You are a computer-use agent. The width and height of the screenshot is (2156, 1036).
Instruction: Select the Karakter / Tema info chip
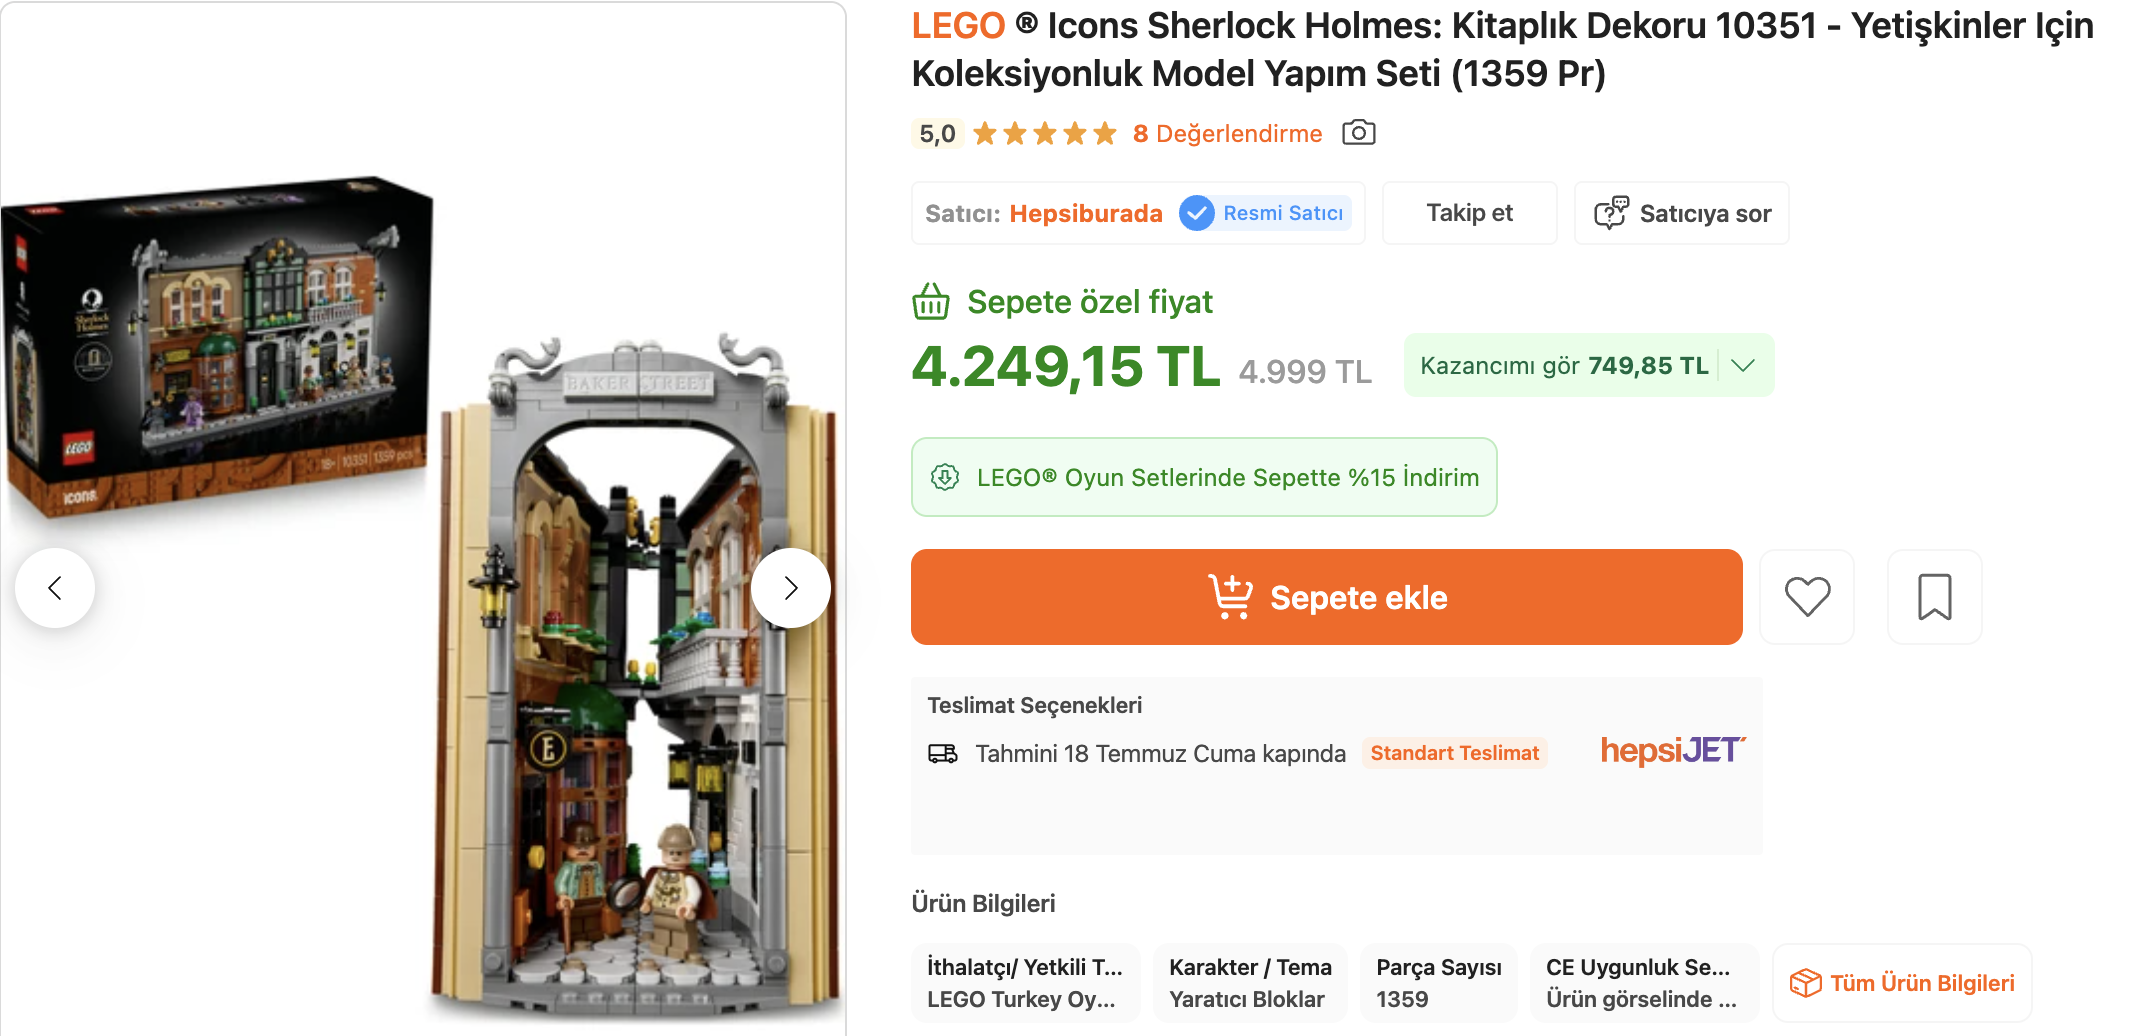[1250, 983]
